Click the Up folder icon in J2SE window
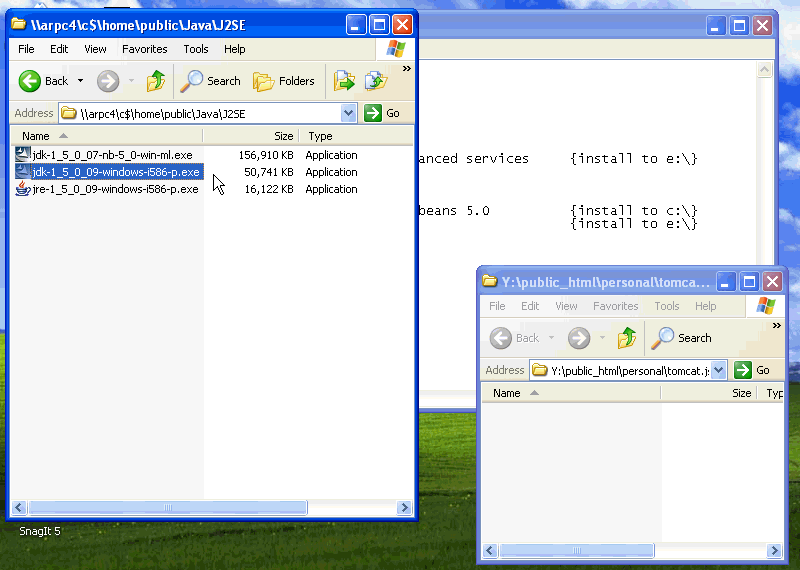 click(156, 81)
